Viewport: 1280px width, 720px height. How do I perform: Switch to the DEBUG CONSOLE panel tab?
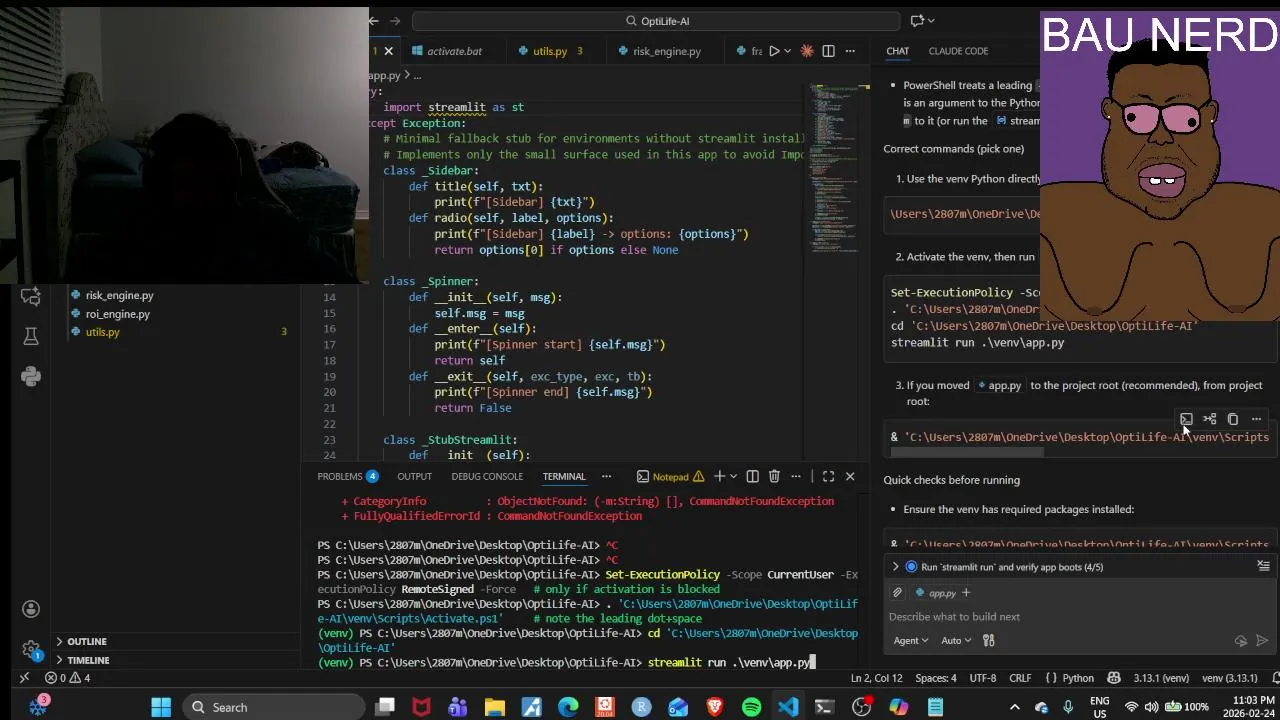pos(487,477)
